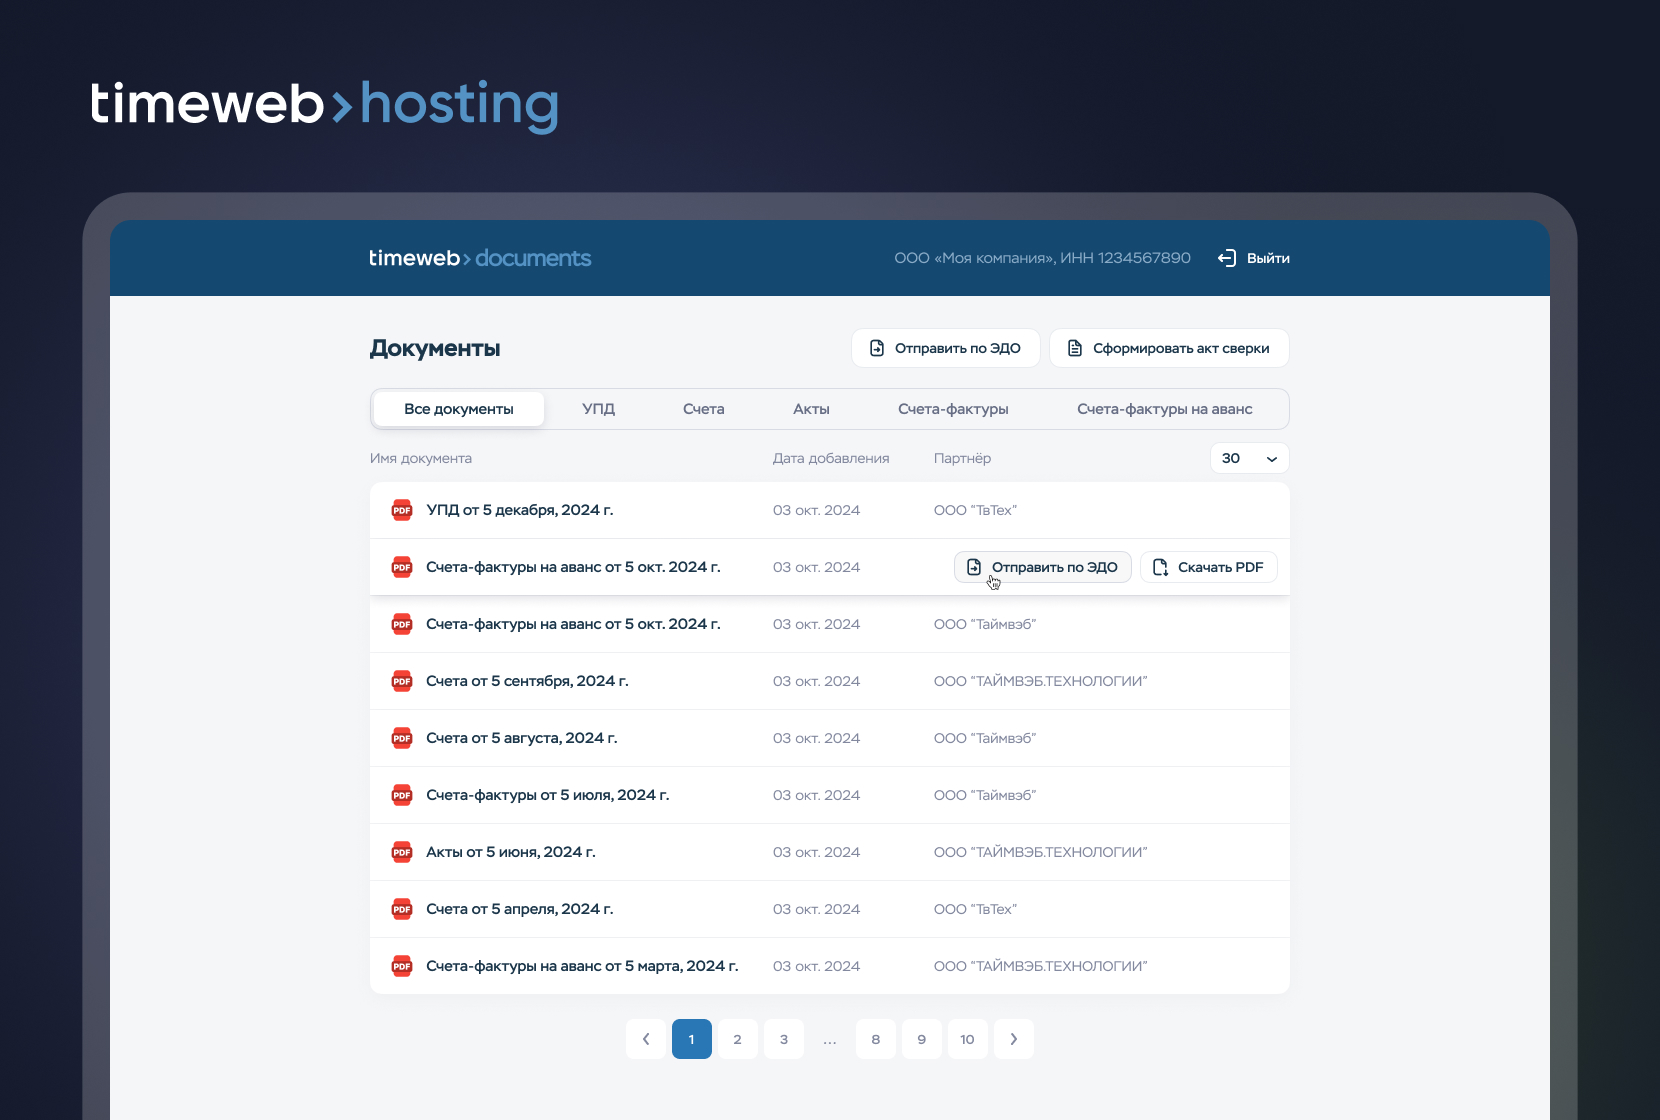Image resolution: width=1660 pixels, height=1120 pixels.
Task: Select the Акты tab
Action: tap(811, 409)
